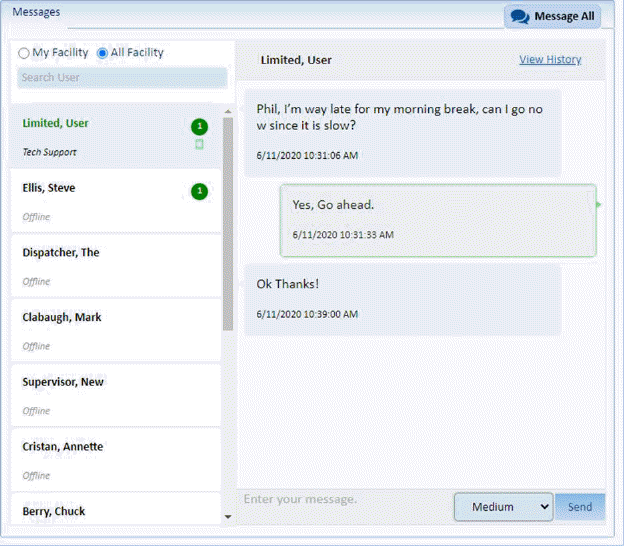
Task: Open chat with Supervisor, New
Action: [100, 394]
